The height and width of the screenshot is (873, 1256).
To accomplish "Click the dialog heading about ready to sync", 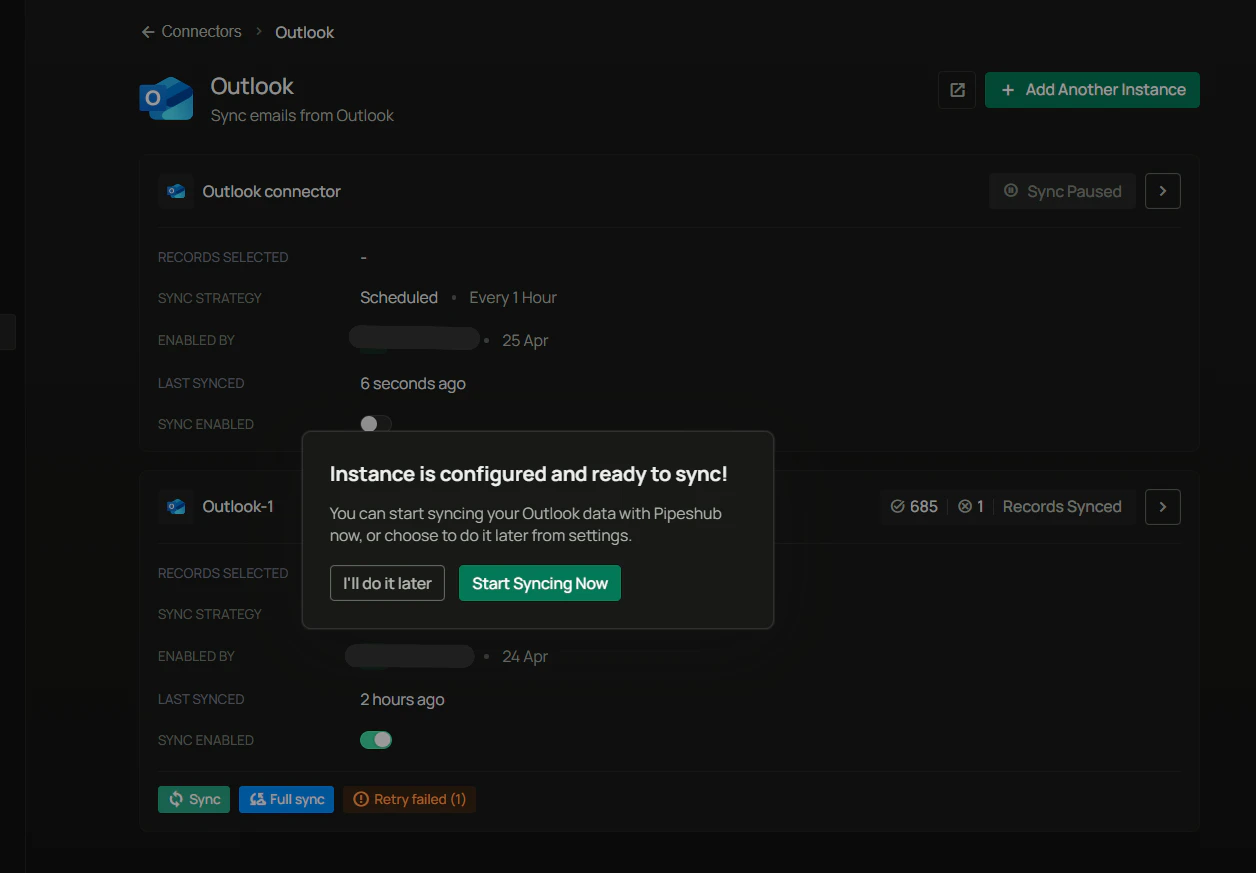I will 529,474.
